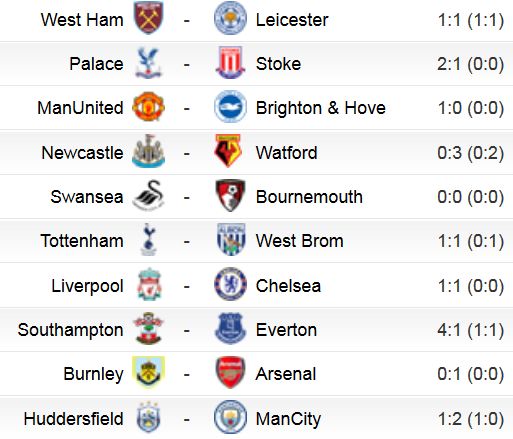The width and height of the screenshot is (513, 439).
Task: Click the Leicester City crest
Action: (230, 18)
